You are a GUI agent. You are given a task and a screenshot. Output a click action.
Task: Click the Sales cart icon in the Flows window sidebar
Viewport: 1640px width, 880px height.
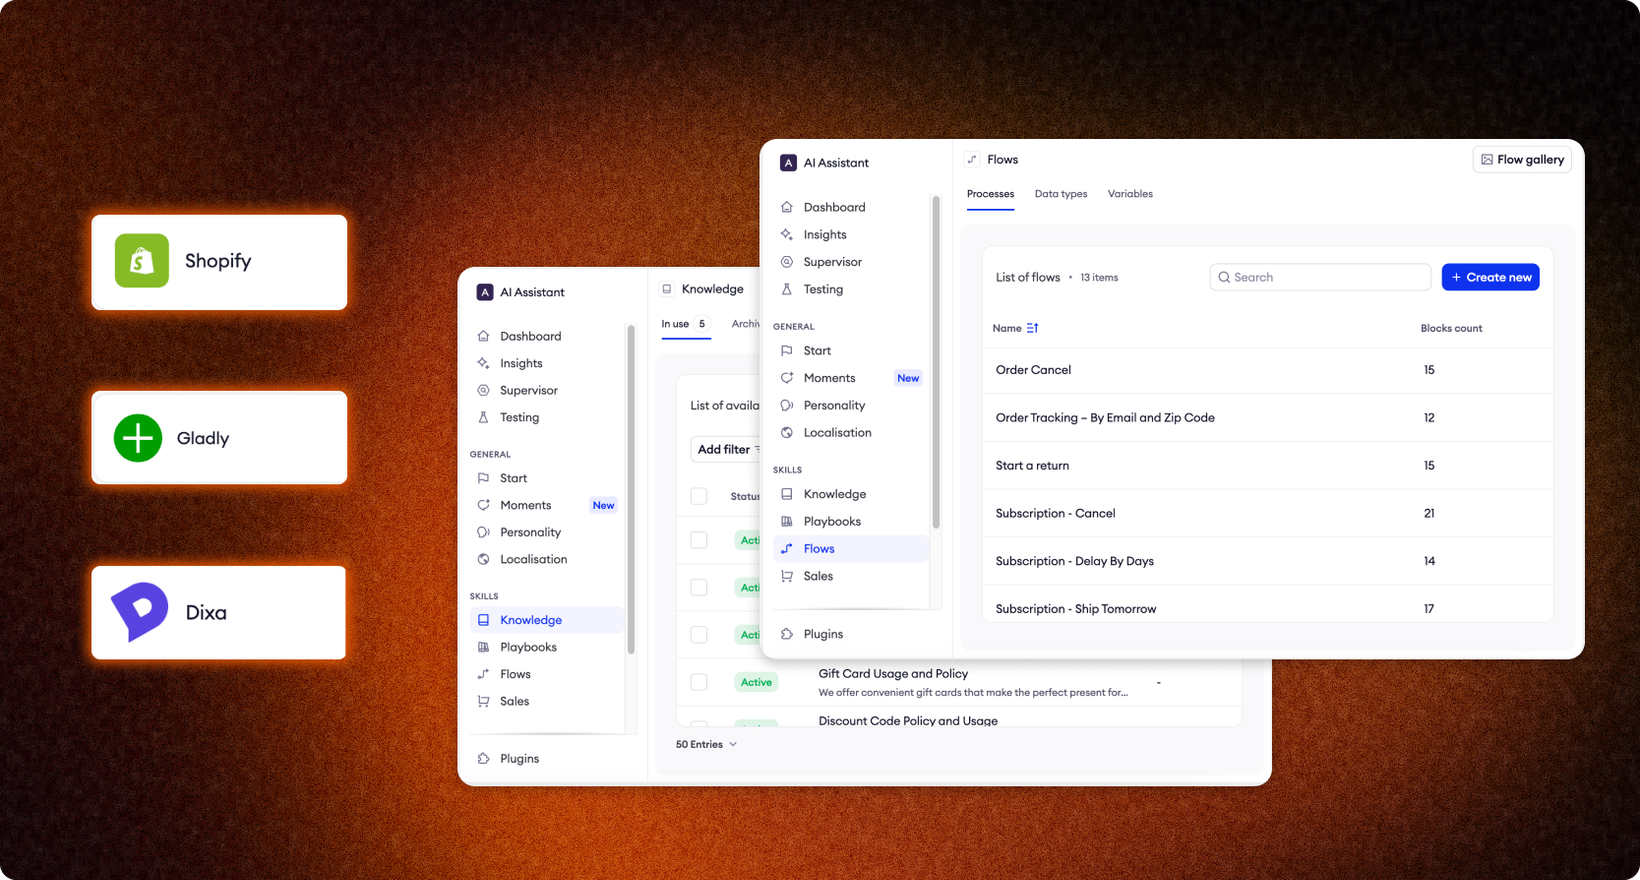787,576
